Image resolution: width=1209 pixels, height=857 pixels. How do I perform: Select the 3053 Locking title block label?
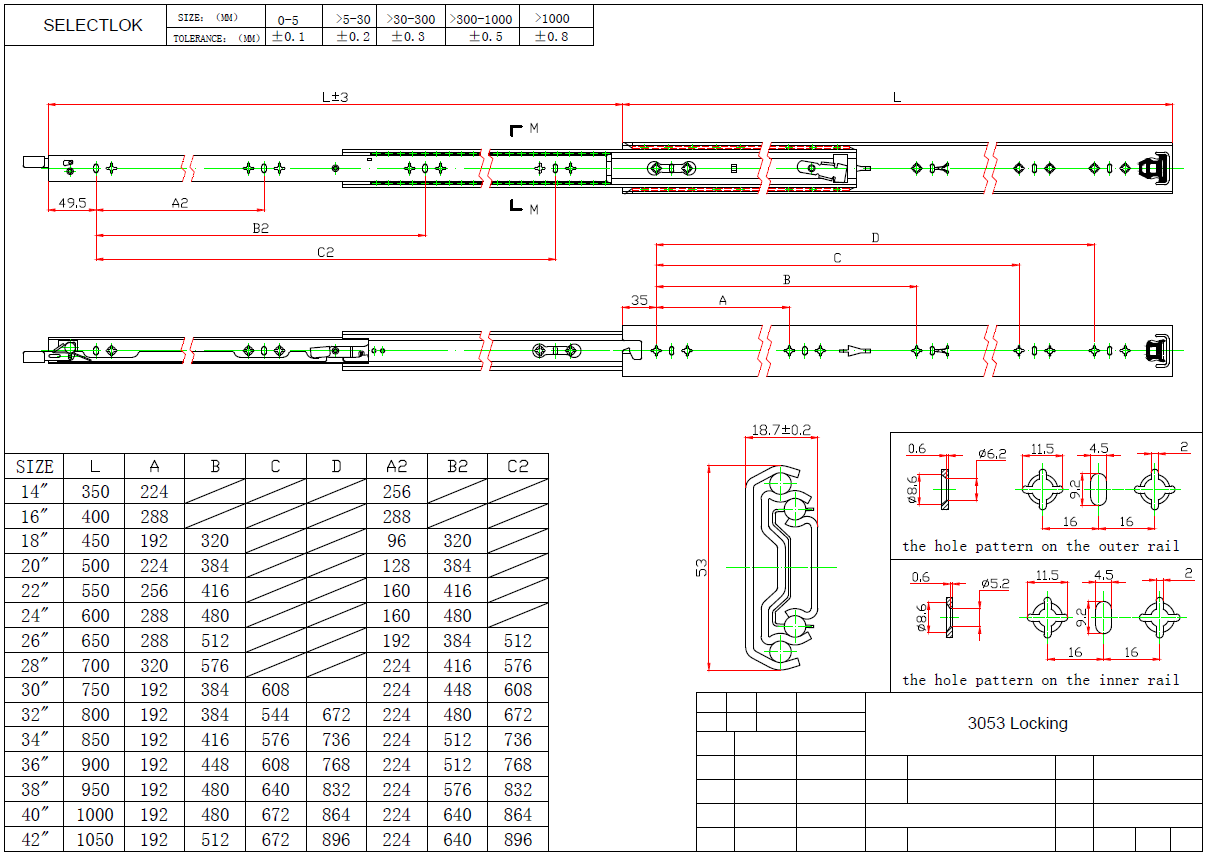pyautogui.click(x=1017, y=723)
